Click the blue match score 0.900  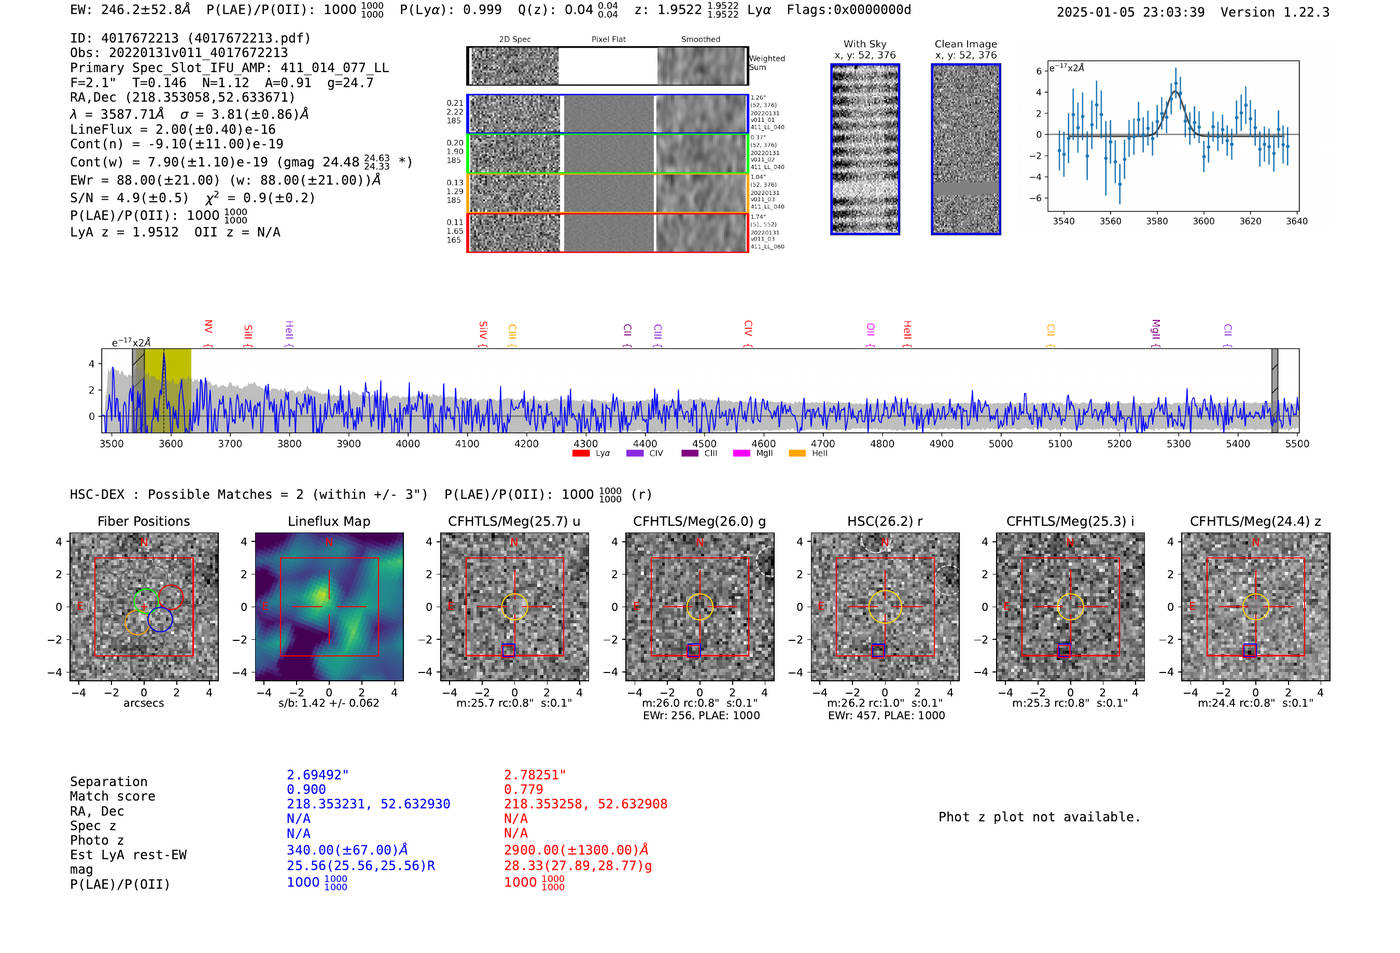tap(306, 789)
